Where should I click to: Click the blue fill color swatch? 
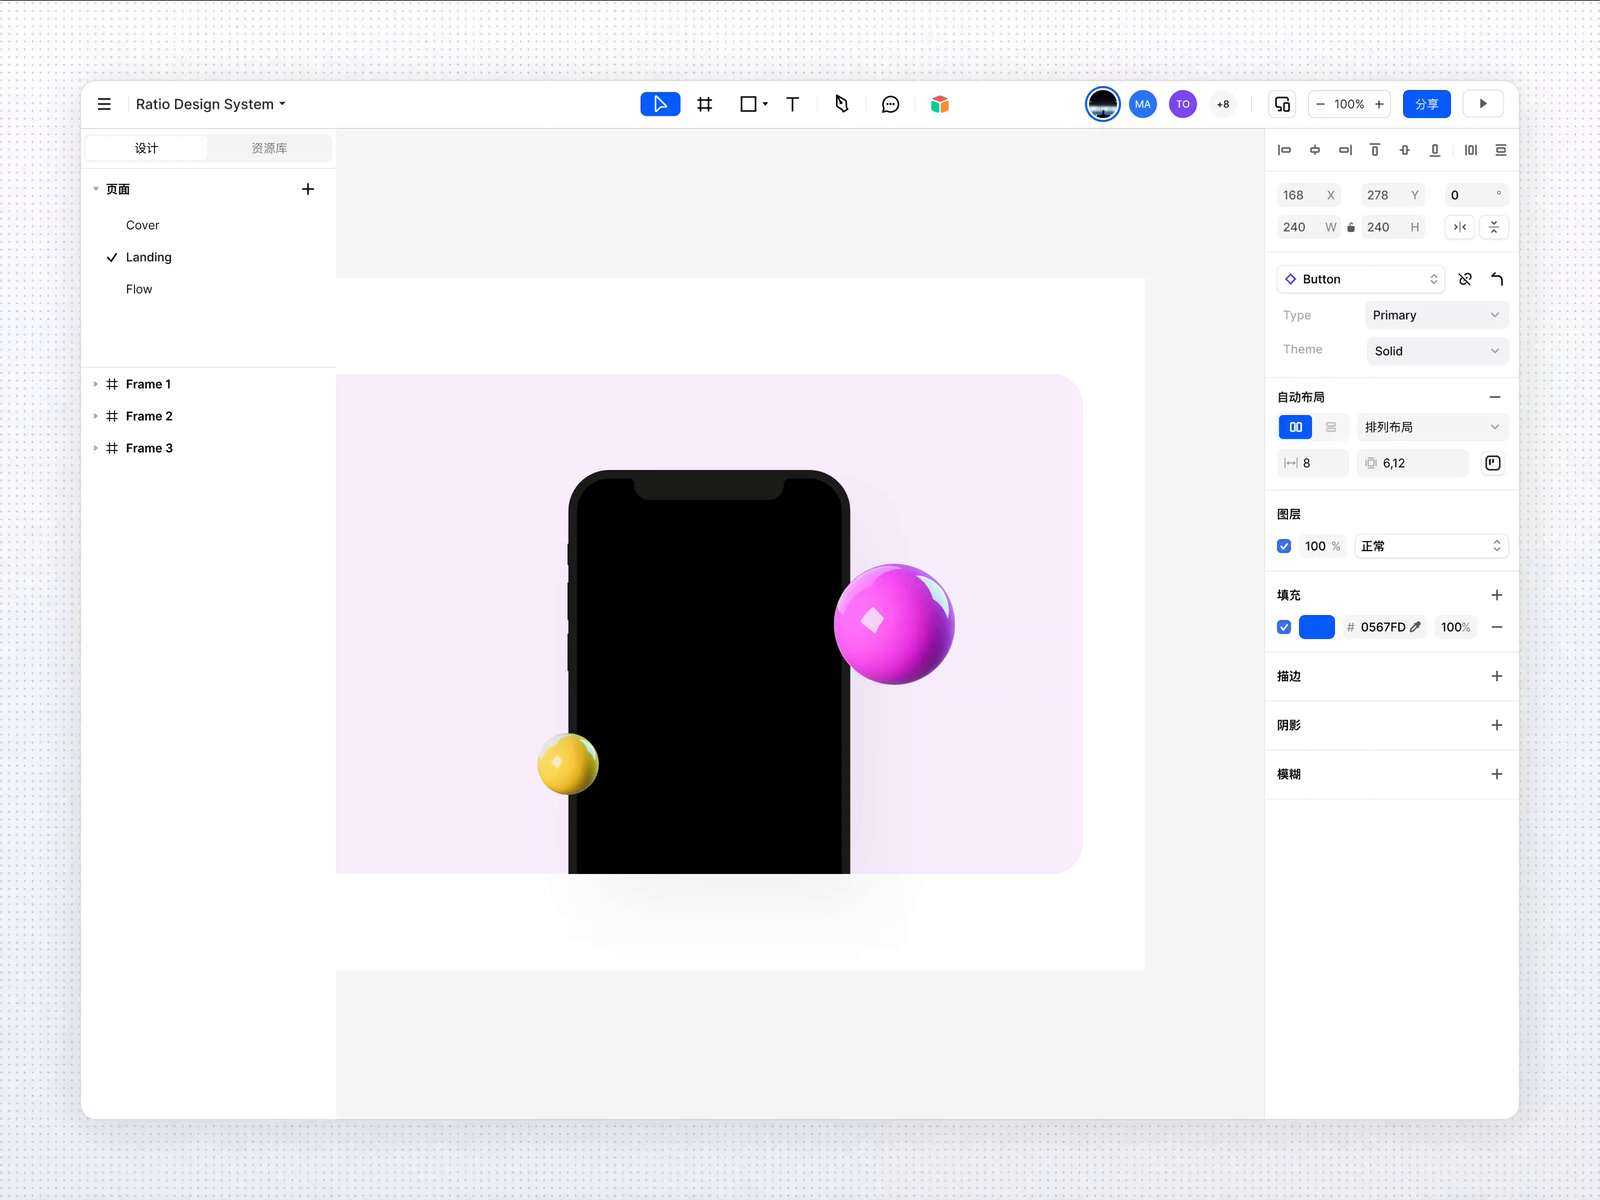click(x=1317, y=627)
